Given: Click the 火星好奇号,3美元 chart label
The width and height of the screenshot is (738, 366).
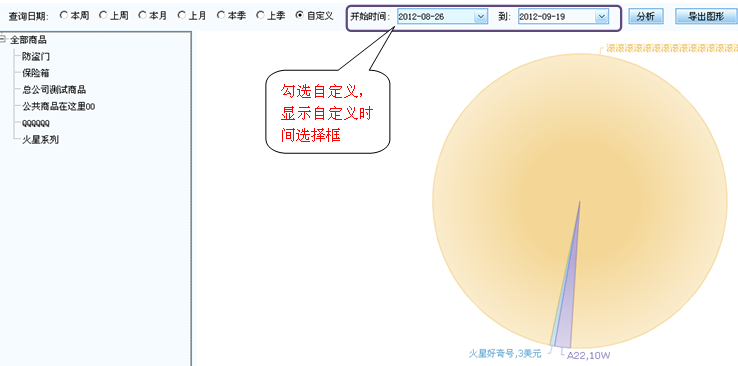Looking at the screenshot, I should (x=505, y=353).
